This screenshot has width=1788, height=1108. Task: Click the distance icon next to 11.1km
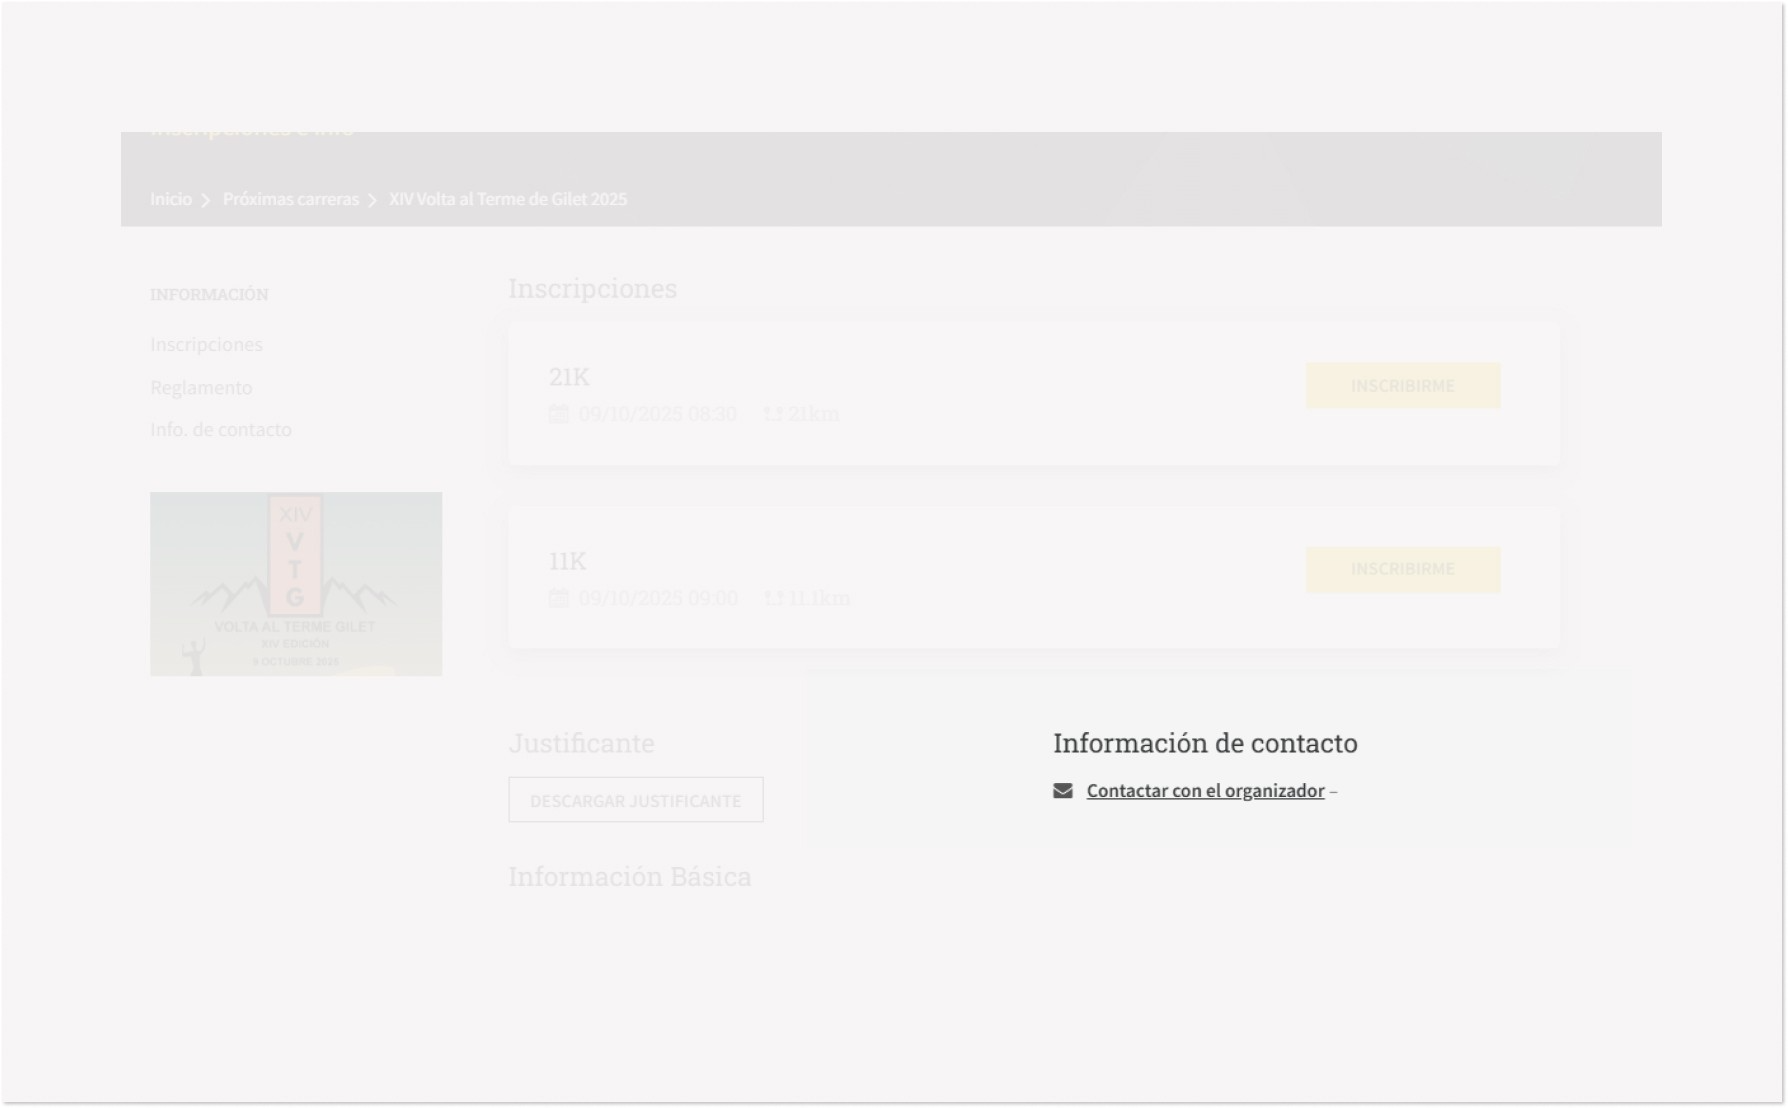click(x=773, y=598)
